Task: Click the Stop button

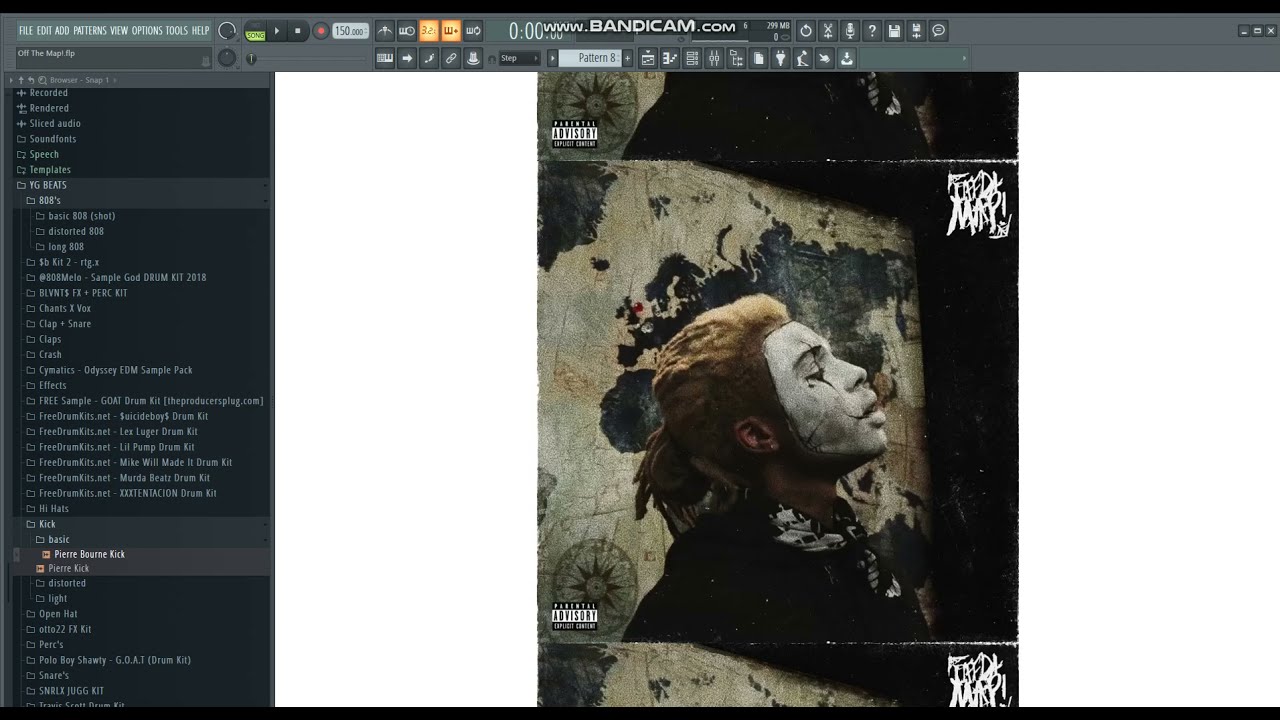Action: tap(297, 31)
